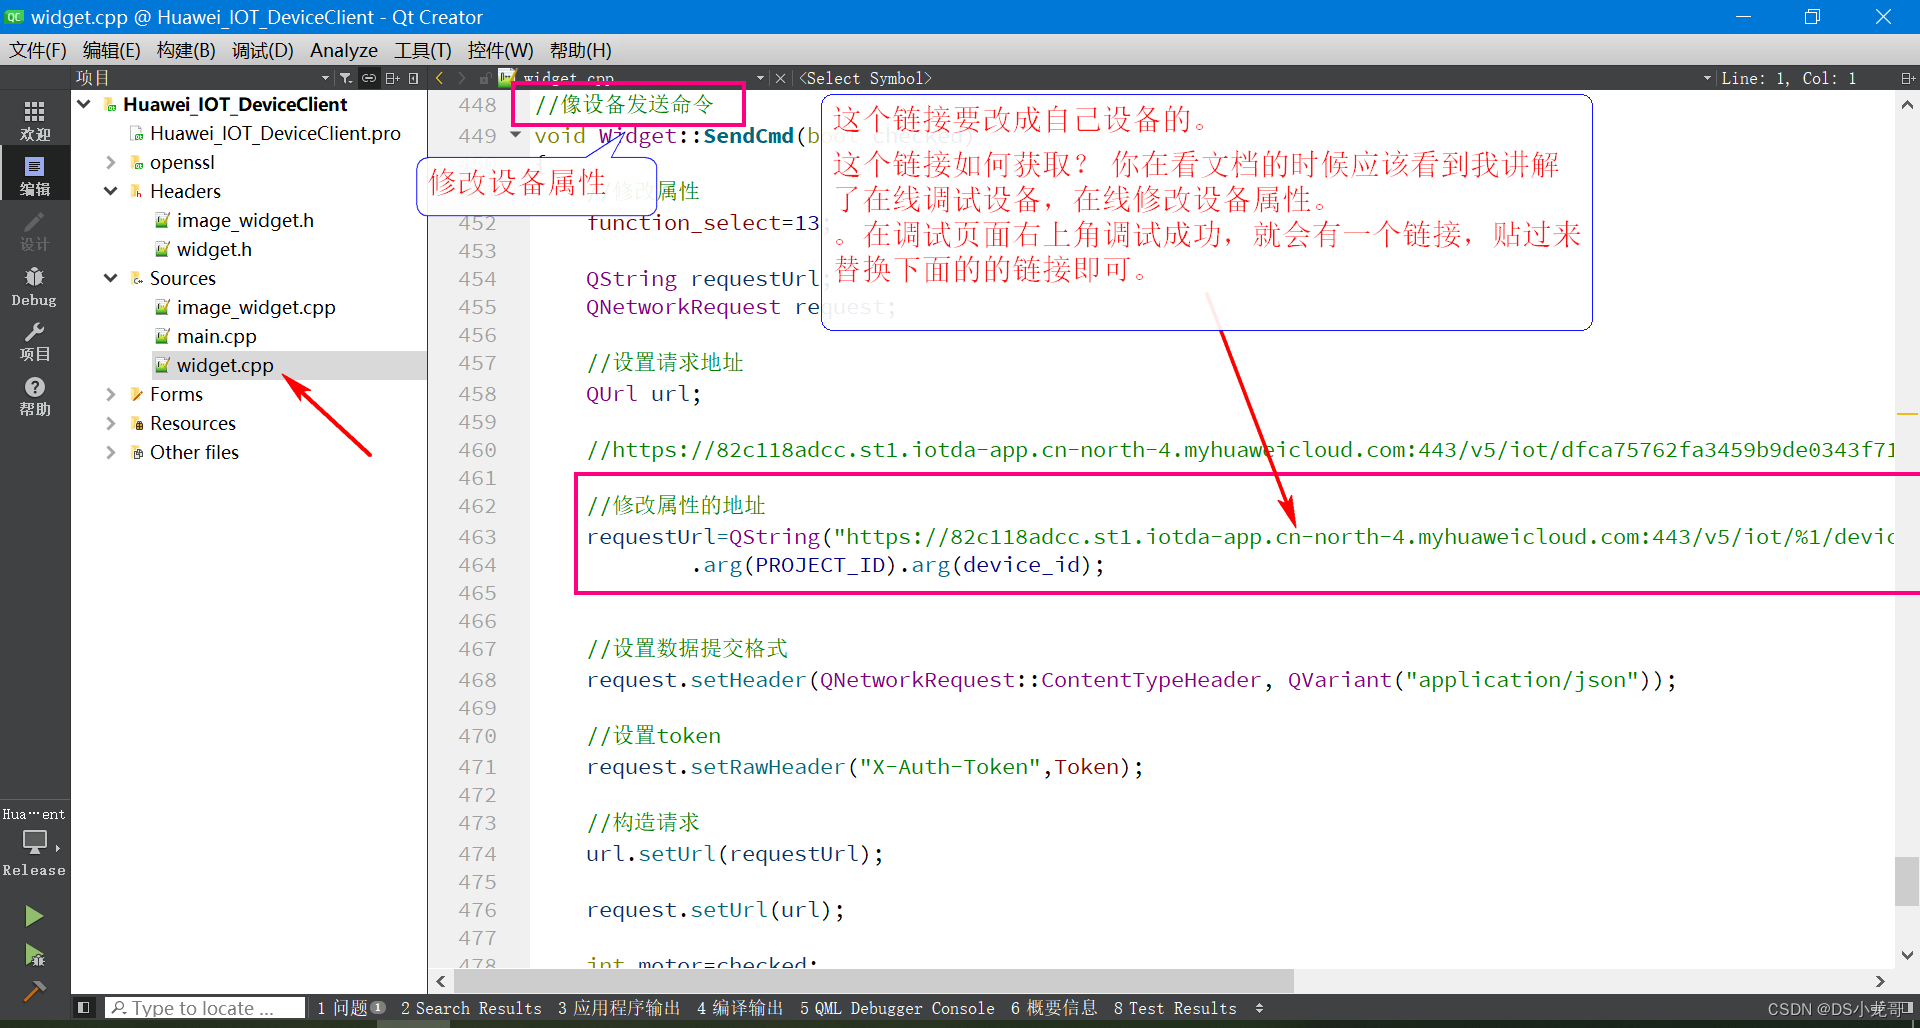Screen dimensions: 1920x1028
Task: Open the 项目 Projects mode
Action: coord(35,341)
